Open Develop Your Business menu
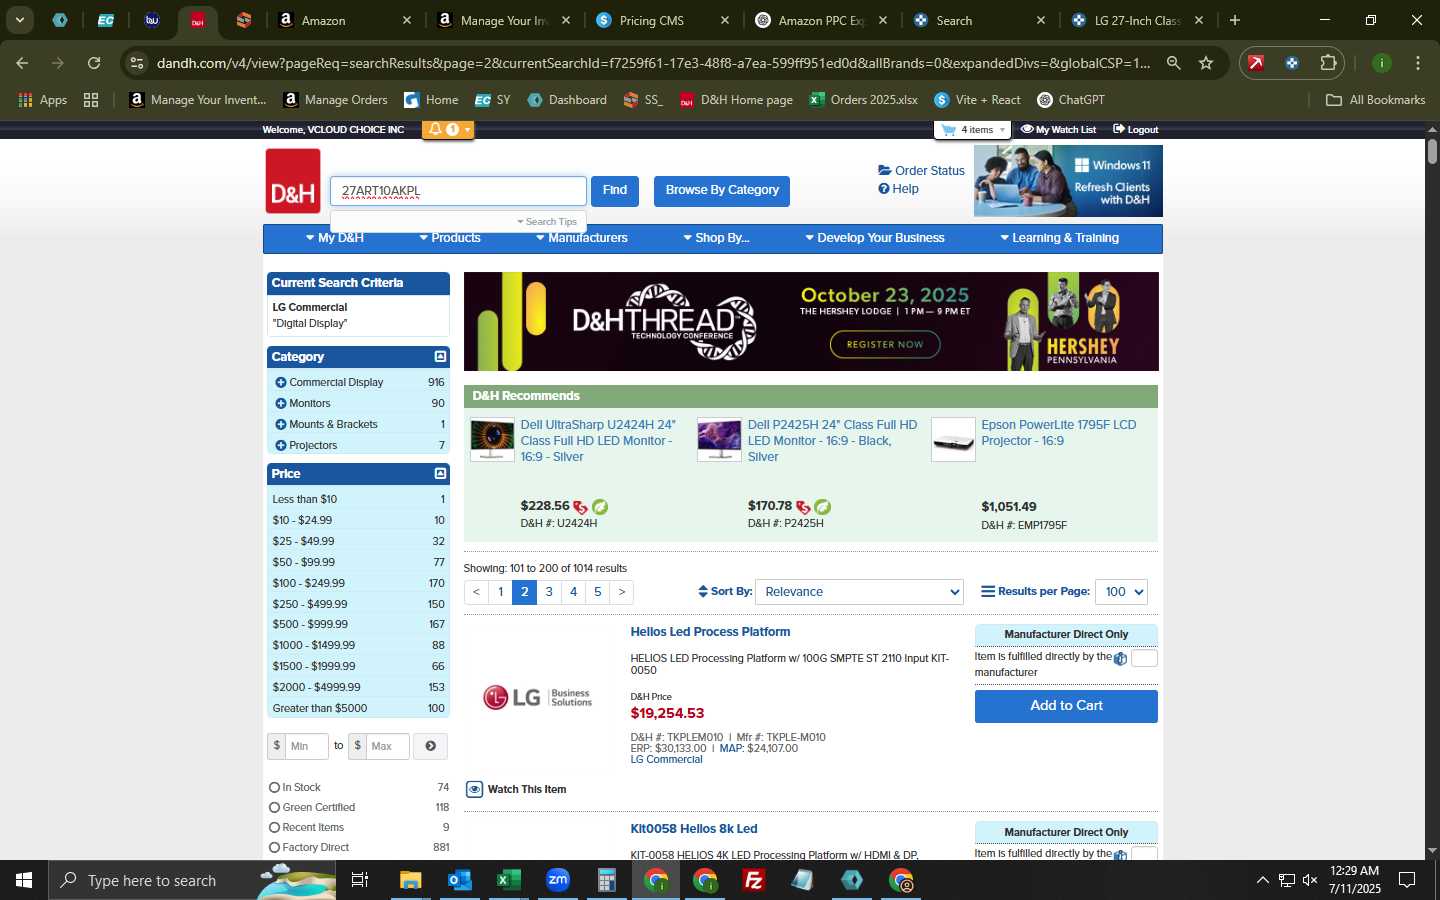The width and height of the screenshot is (1440, 900). click(875, 238)
